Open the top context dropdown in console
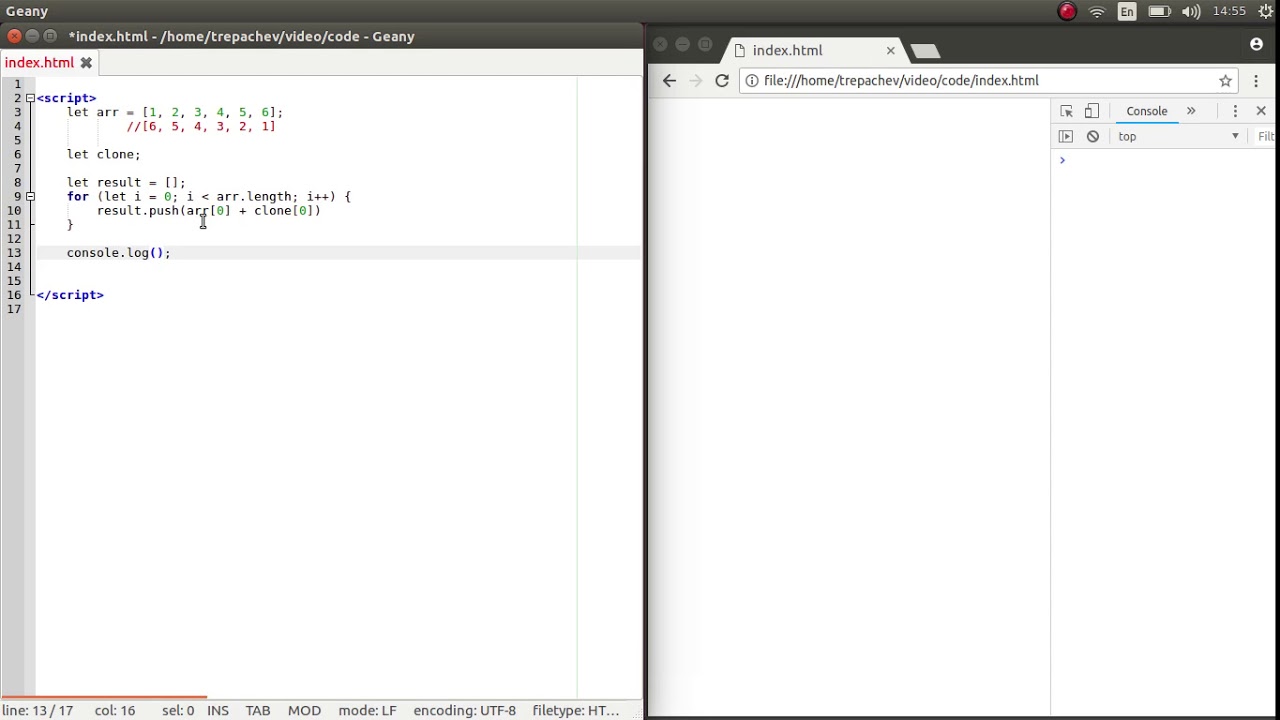The height and width of the screenshot is (720, 1280). pyautogui.click(x=1178, y=136)
